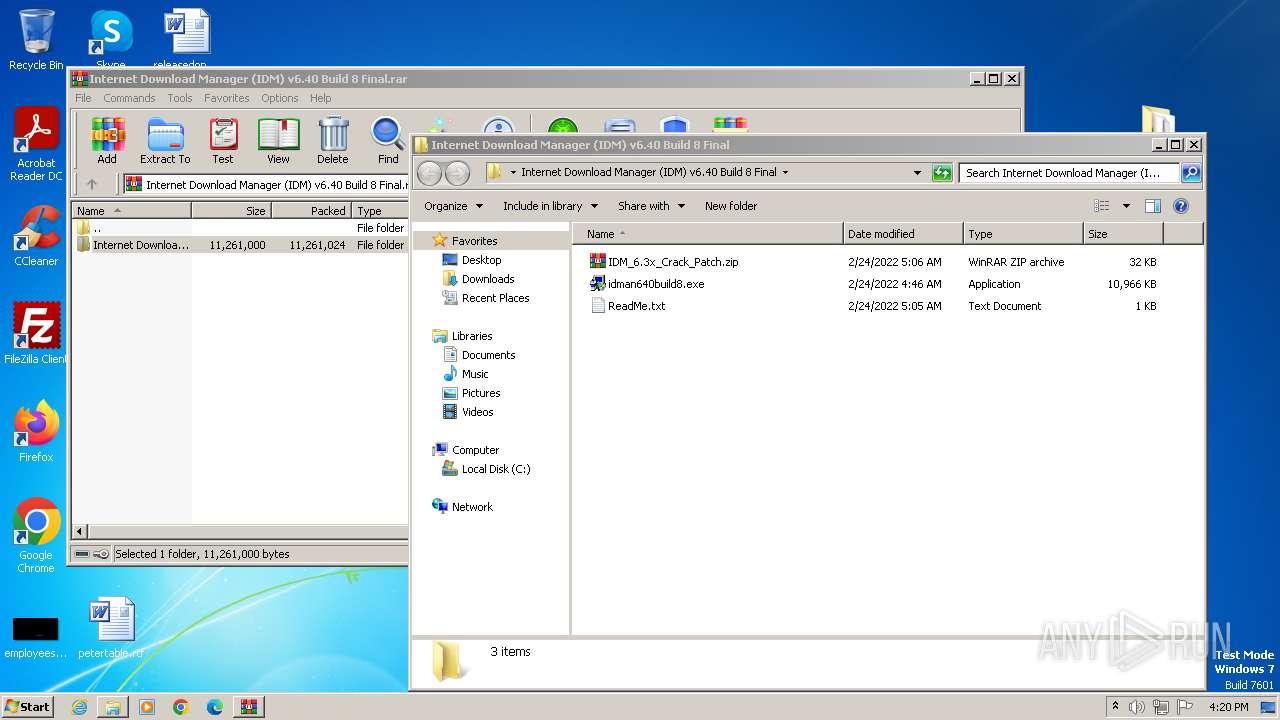The image size is (1280, 720).
Task: Click the Explorer search magnifier icon
Action: pyautogui.click(x=1190, y=172)
